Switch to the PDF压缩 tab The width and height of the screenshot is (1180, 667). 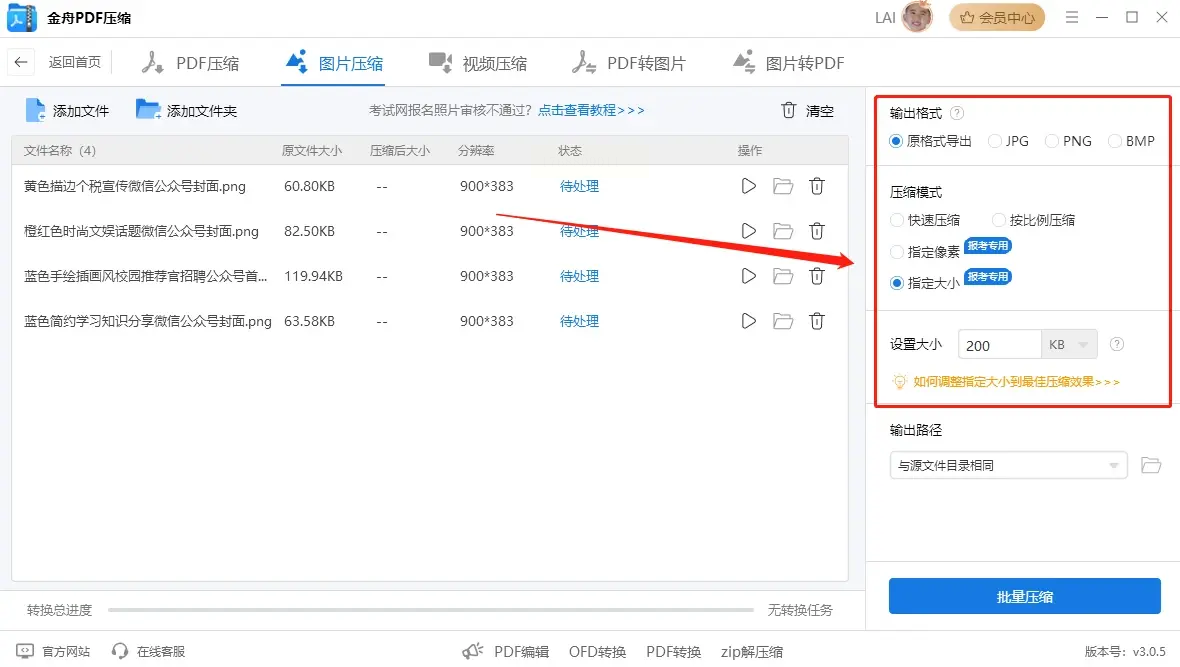[x=190, y=63]
